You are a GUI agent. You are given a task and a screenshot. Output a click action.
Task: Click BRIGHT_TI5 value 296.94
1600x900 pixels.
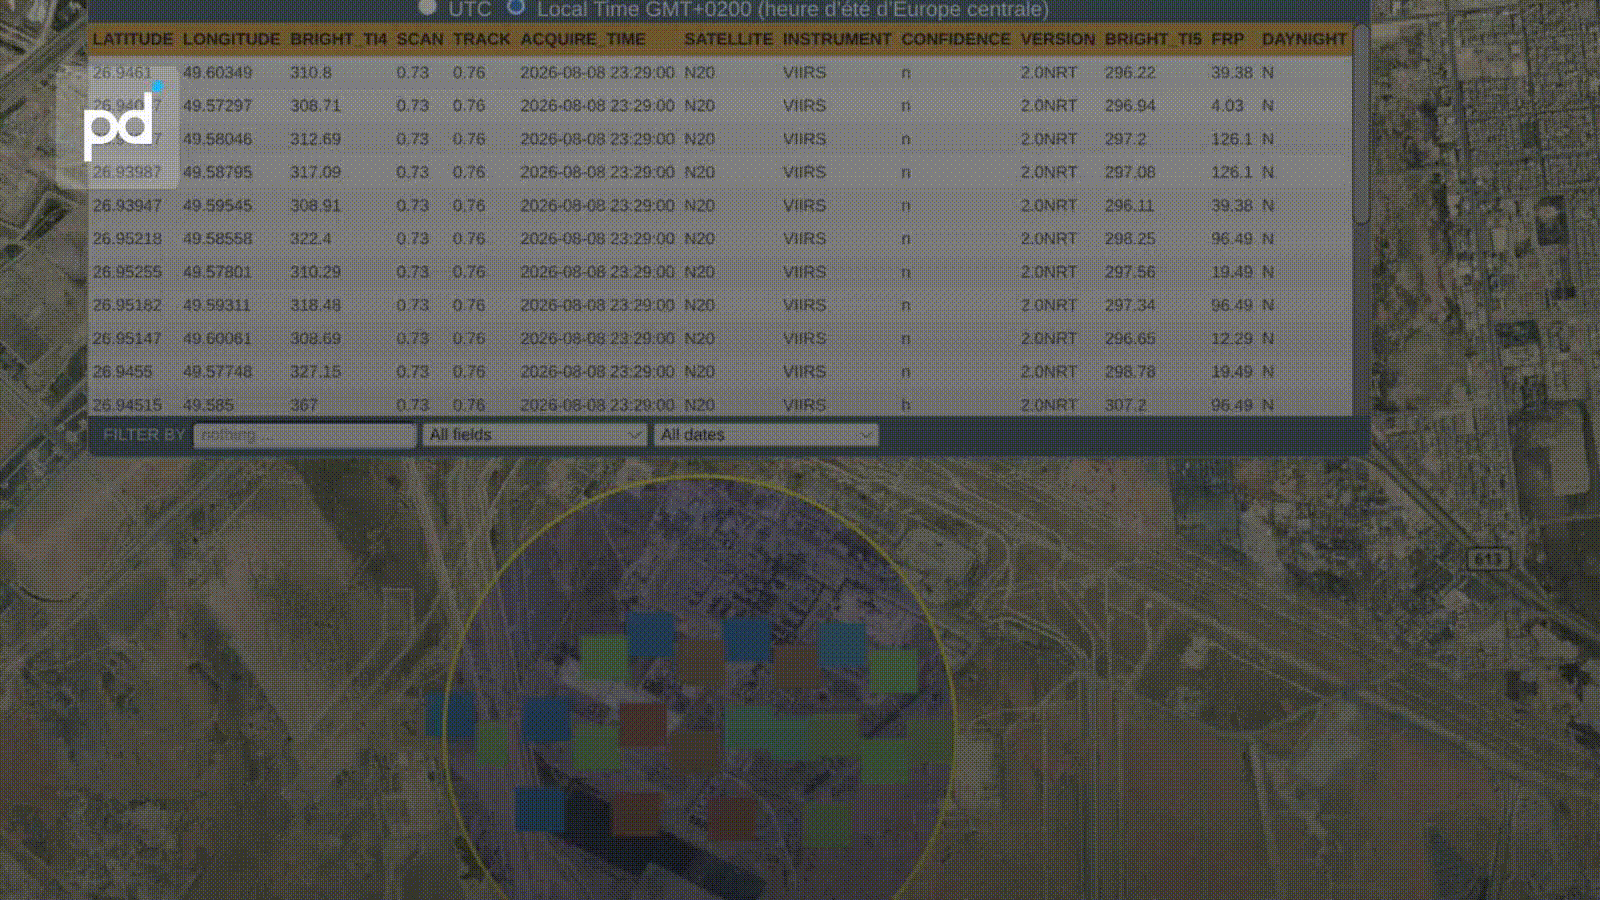click(x=1130, y=106)
